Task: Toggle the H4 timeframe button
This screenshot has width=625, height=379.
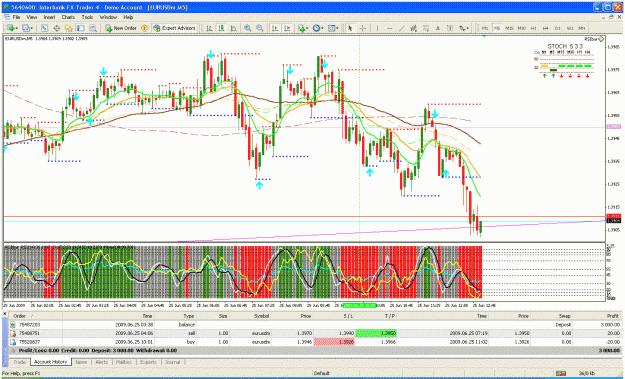Action: (x=545, y=28)
